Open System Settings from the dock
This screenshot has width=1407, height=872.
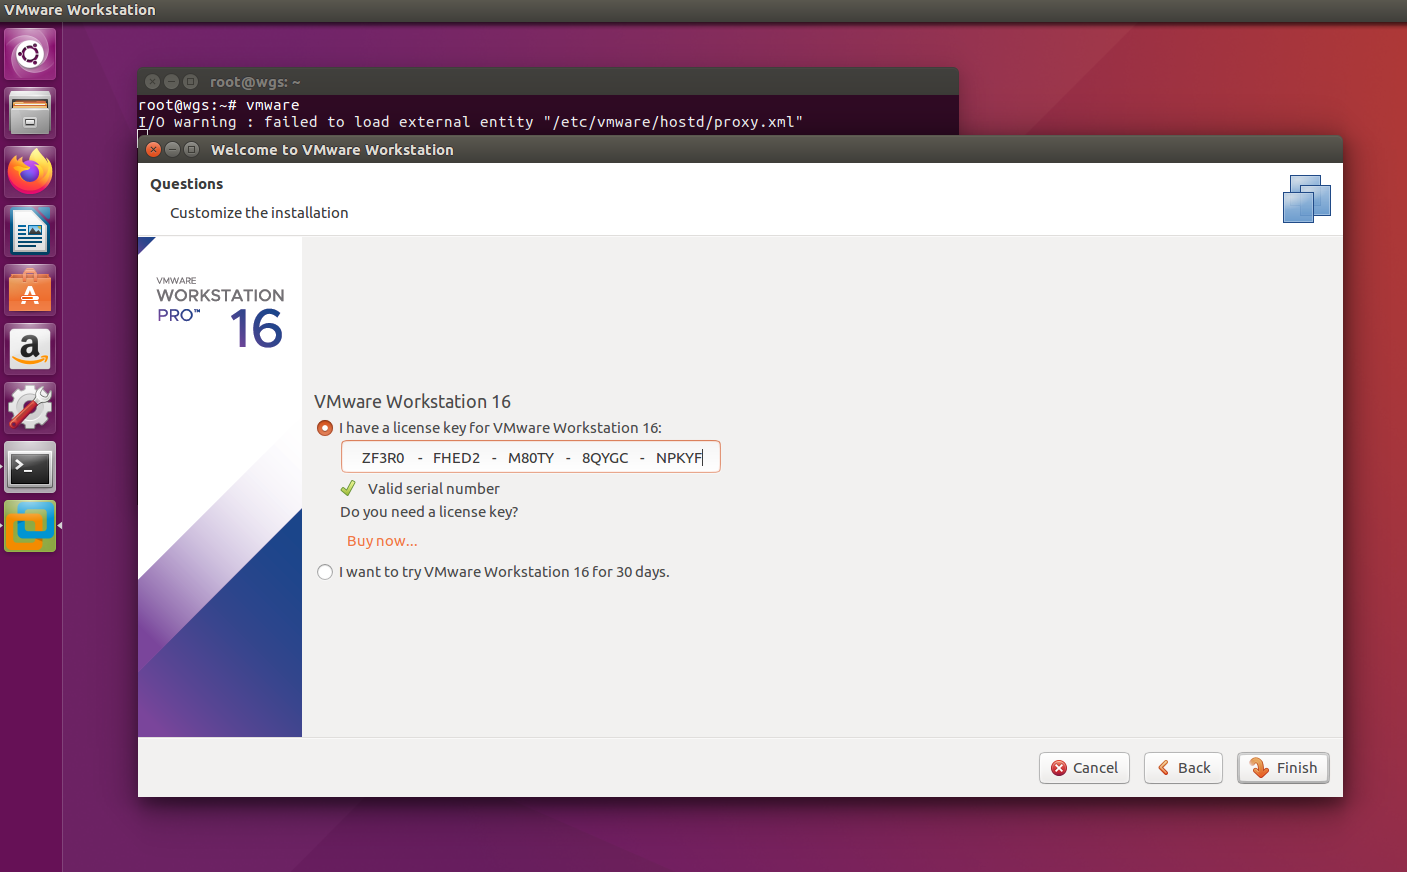point(30,408)
